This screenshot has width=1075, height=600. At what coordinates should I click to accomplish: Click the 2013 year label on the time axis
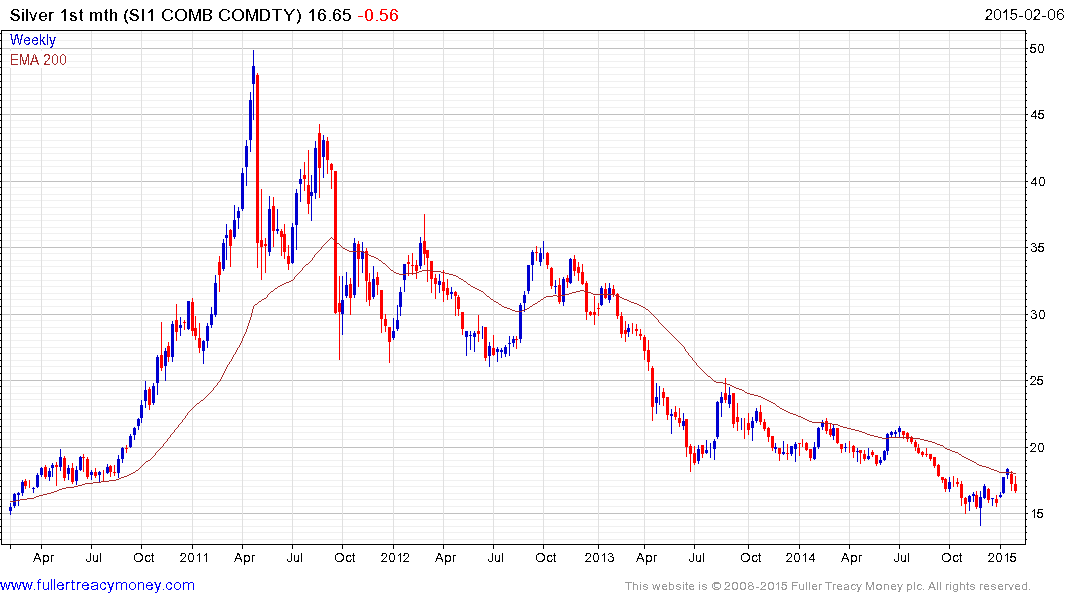(599, 557)
